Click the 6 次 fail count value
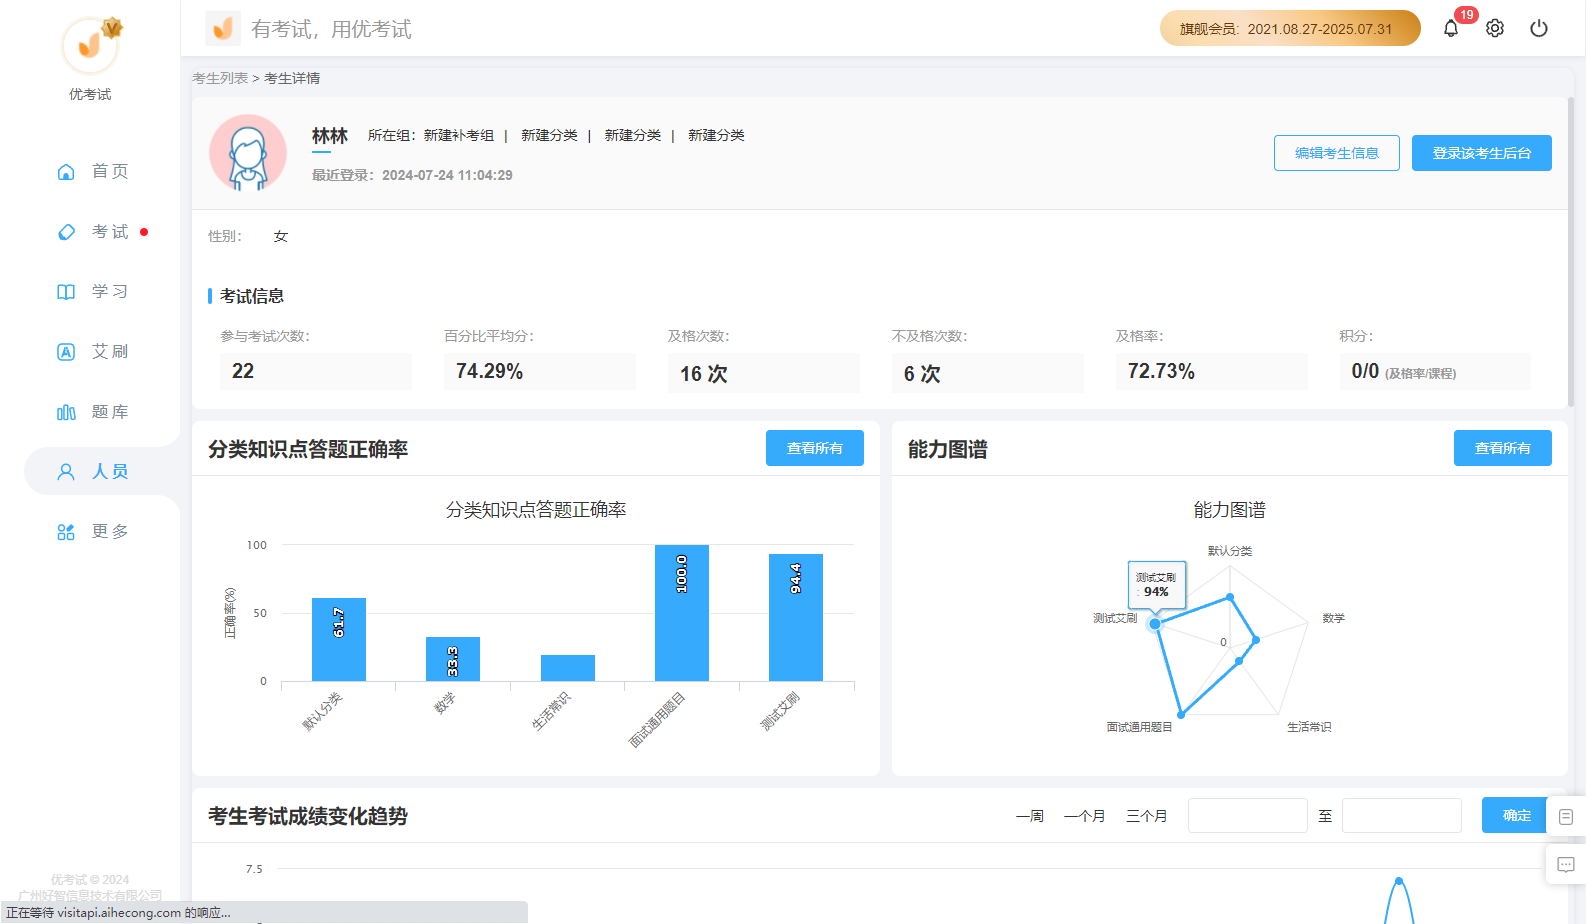 coord(922,373)
